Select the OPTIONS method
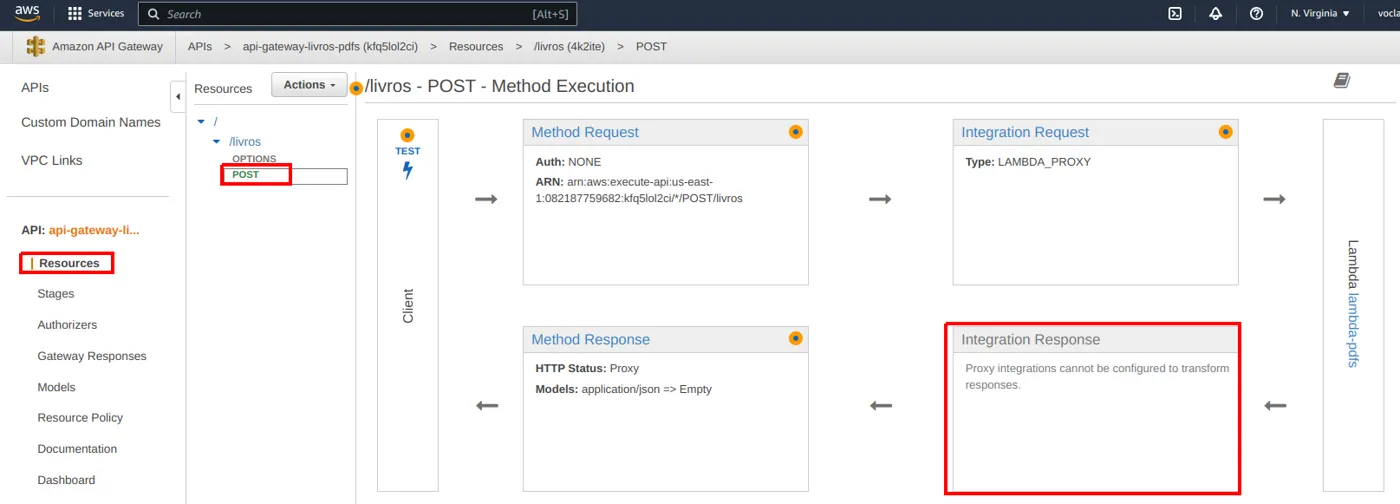The image size is (1400, 504). [x=254, y=159]
